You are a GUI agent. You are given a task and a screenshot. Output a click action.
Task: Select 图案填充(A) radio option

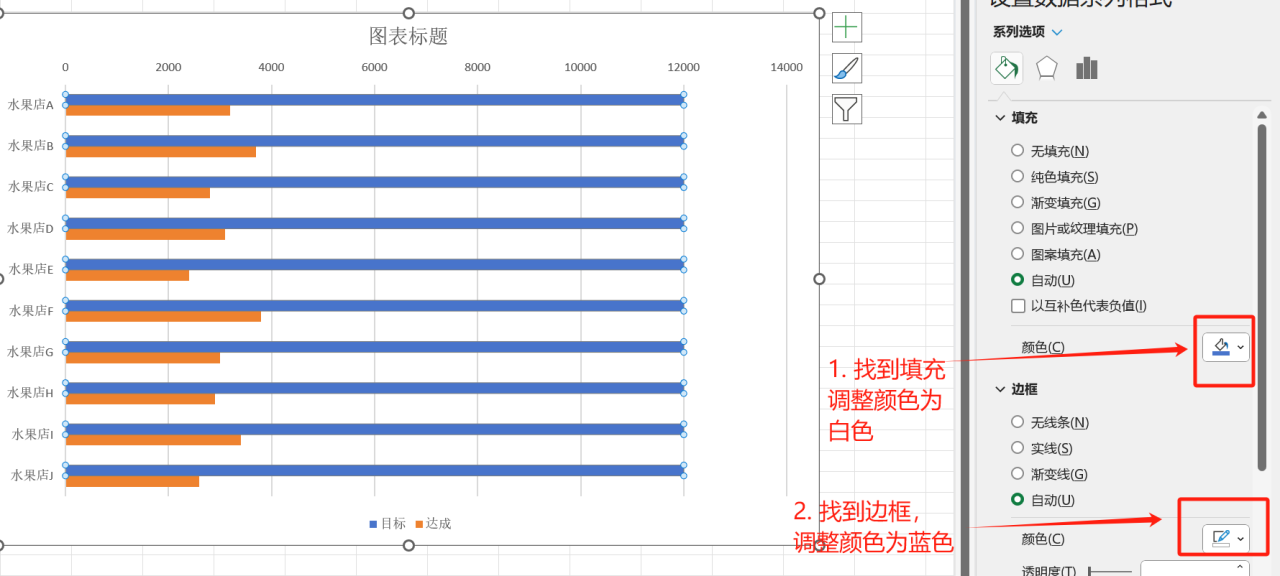pyautogui.click(x=1018, y=254)
